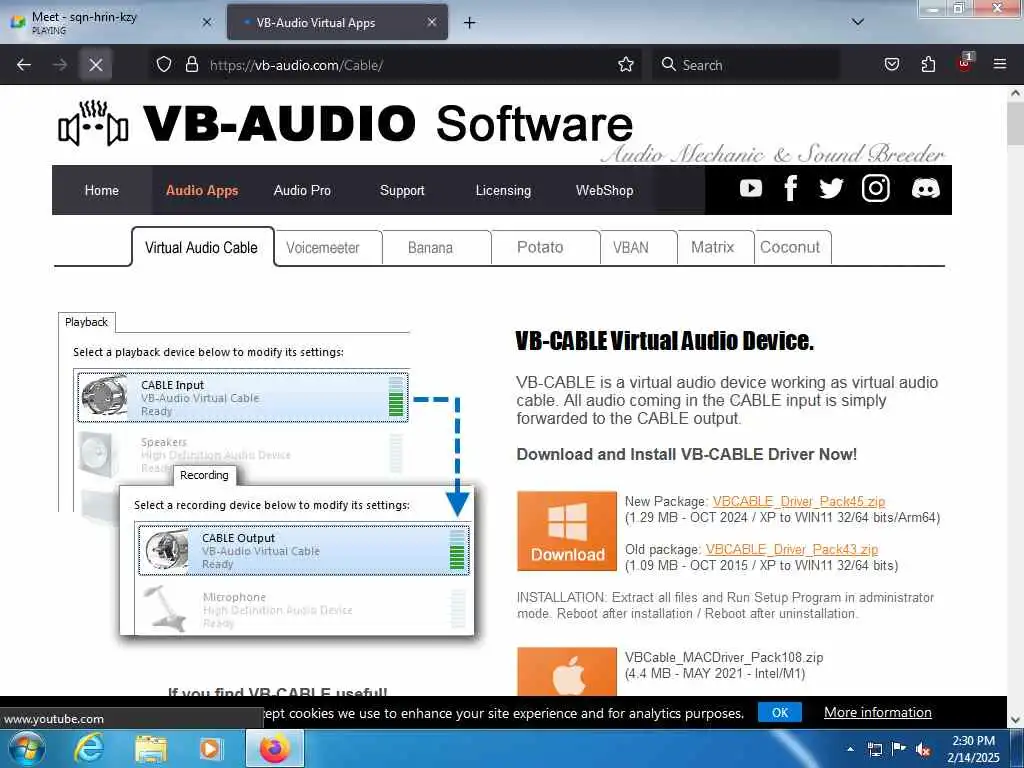Close the Meet sqn-hrin-kzy tab
The height and width of the screenshot is (768, 1024).
tap(207, 22)
